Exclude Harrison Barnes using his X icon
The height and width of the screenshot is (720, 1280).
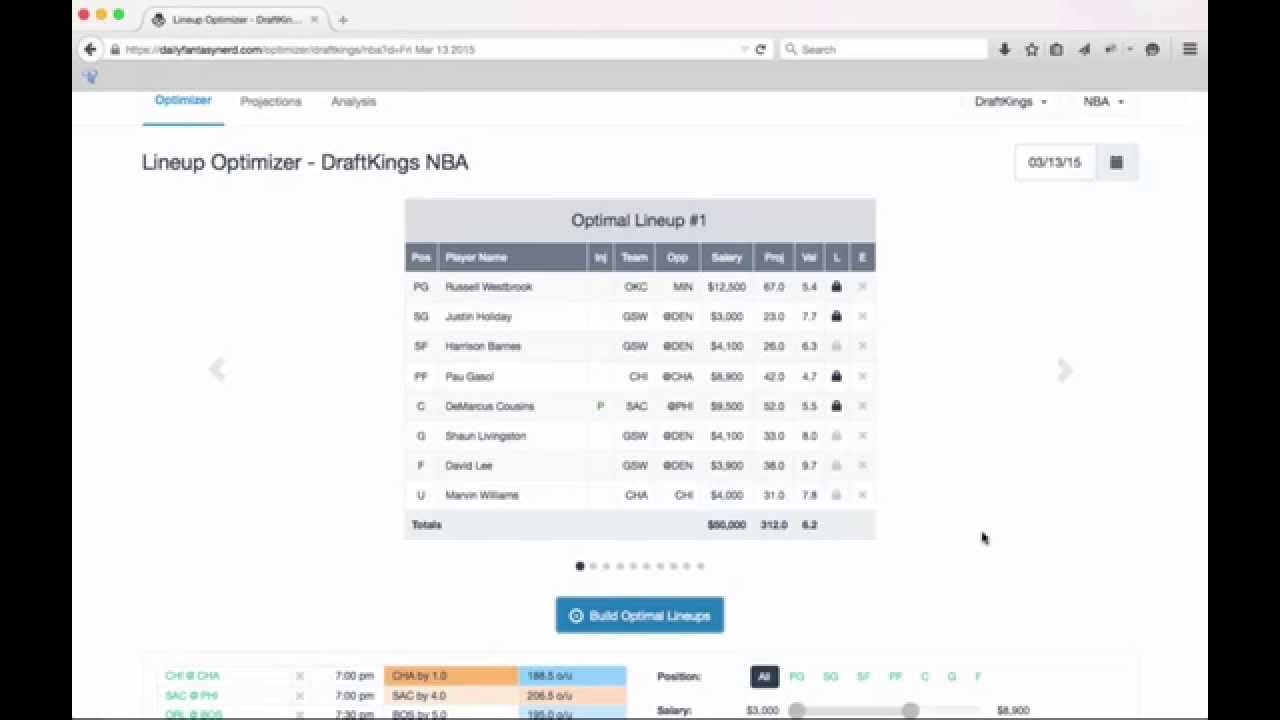[862, 346]
